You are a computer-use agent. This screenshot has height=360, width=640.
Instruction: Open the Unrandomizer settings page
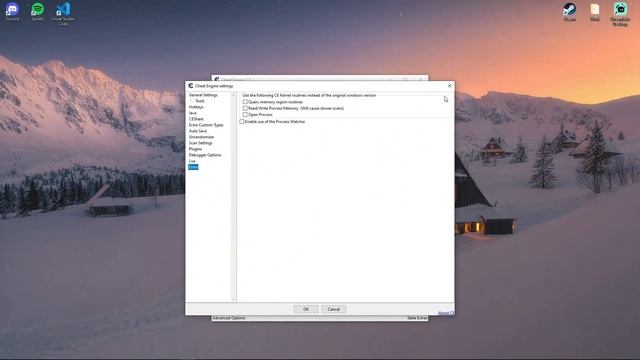(x=201, y=137)
